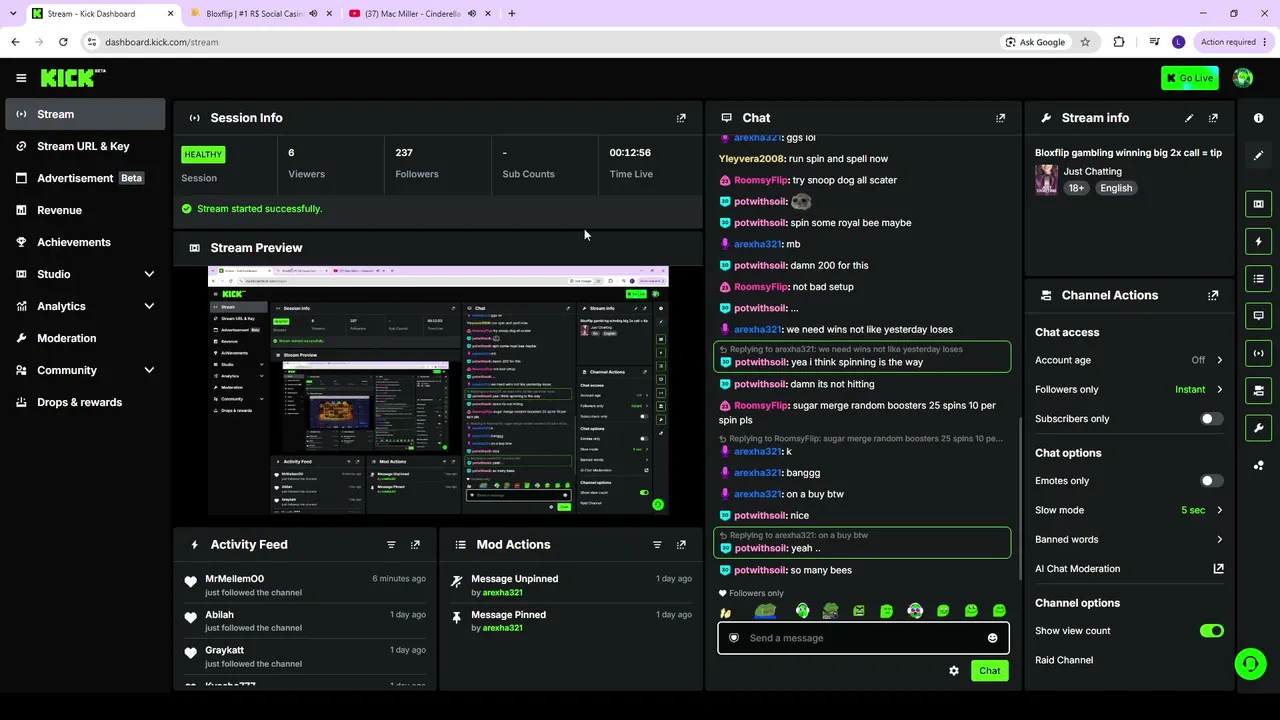Click the Just Chatting category thumbnail

[1046, 180]
